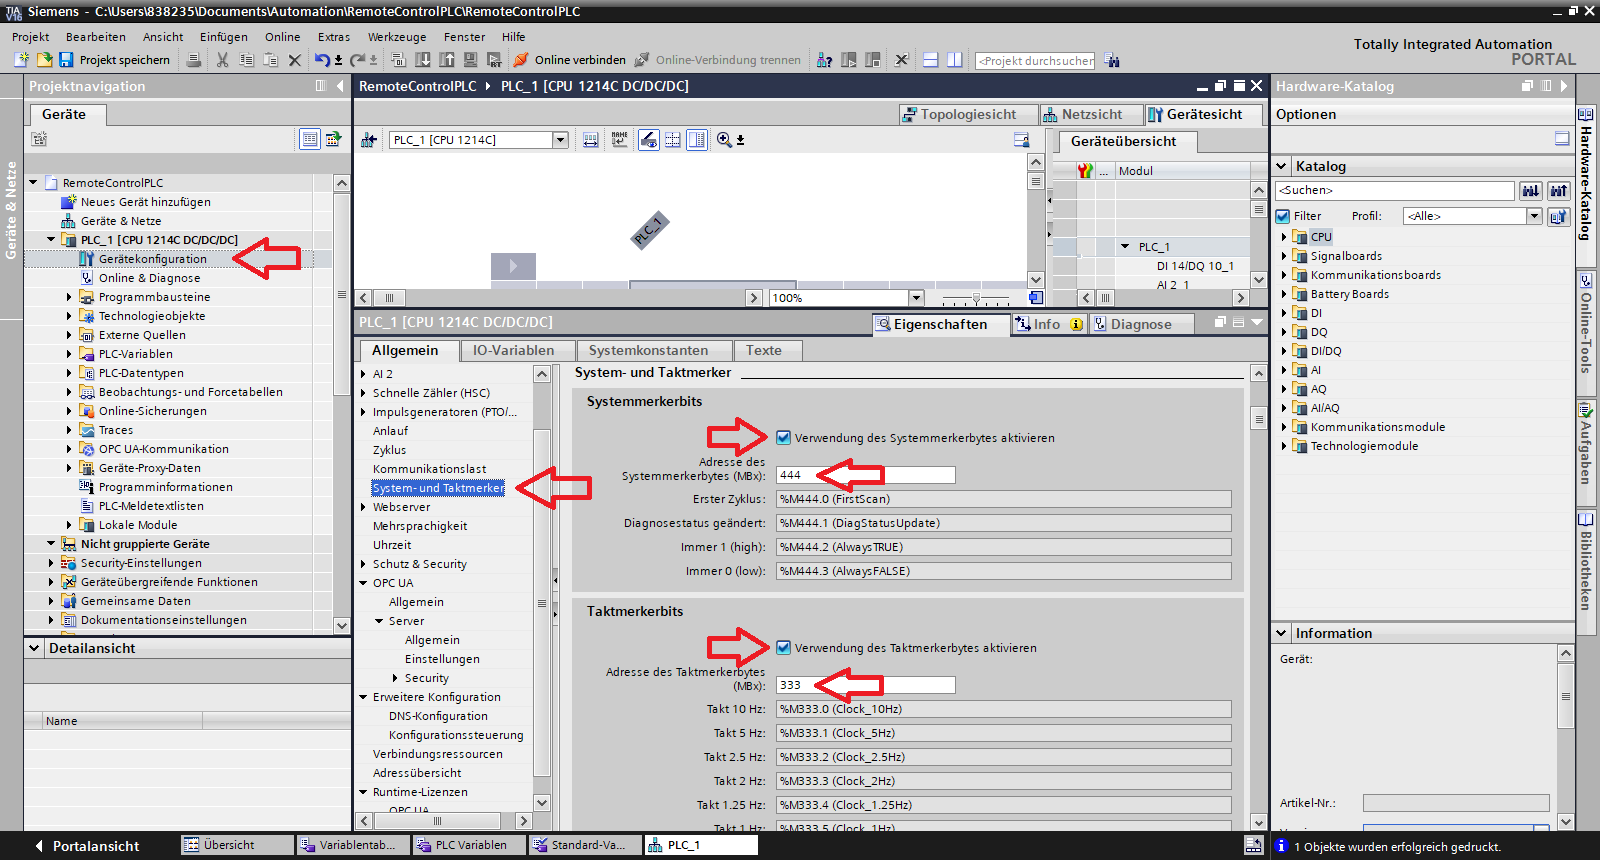Open the Info tab in inspector
Image resolution: width=1600 pixels, height=860 pixels.
coord(1047,324)
